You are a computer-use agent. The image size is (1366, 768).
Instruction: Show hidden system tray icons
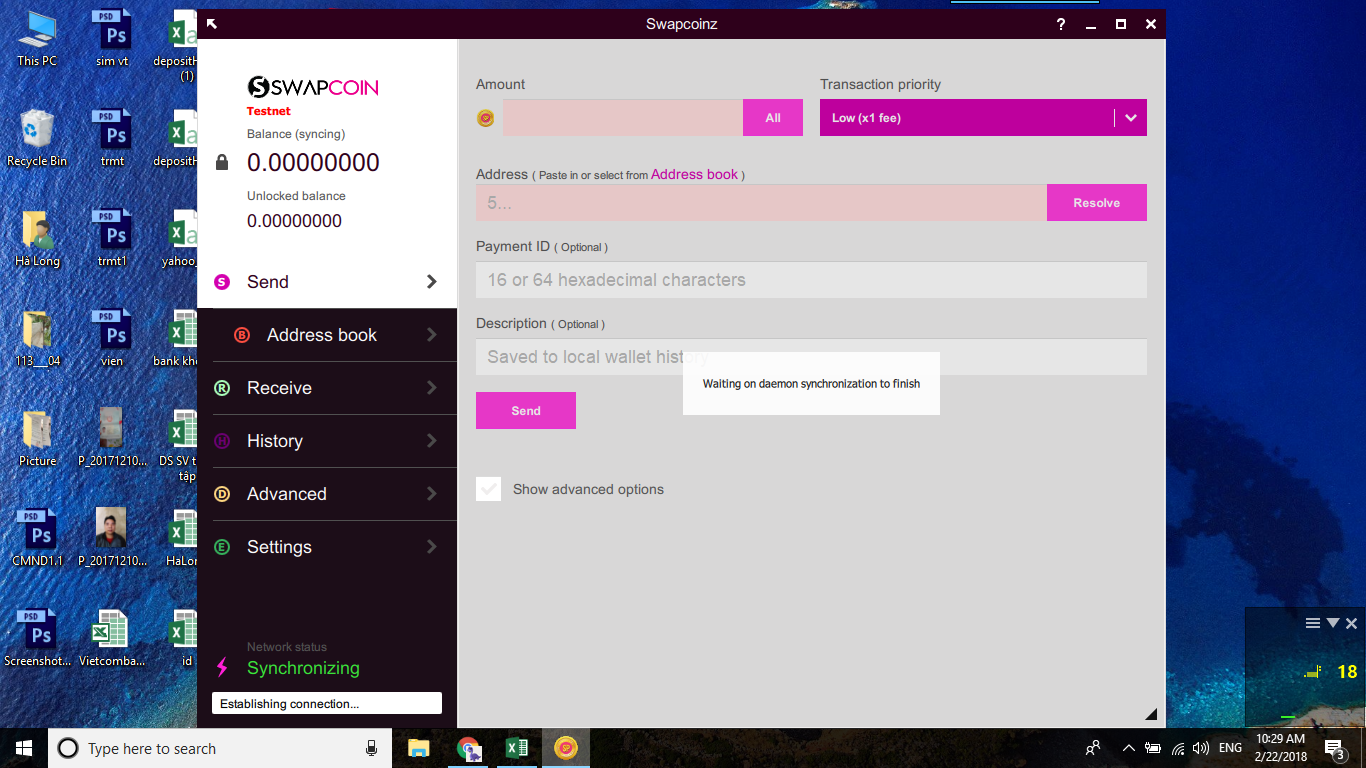1129,748
